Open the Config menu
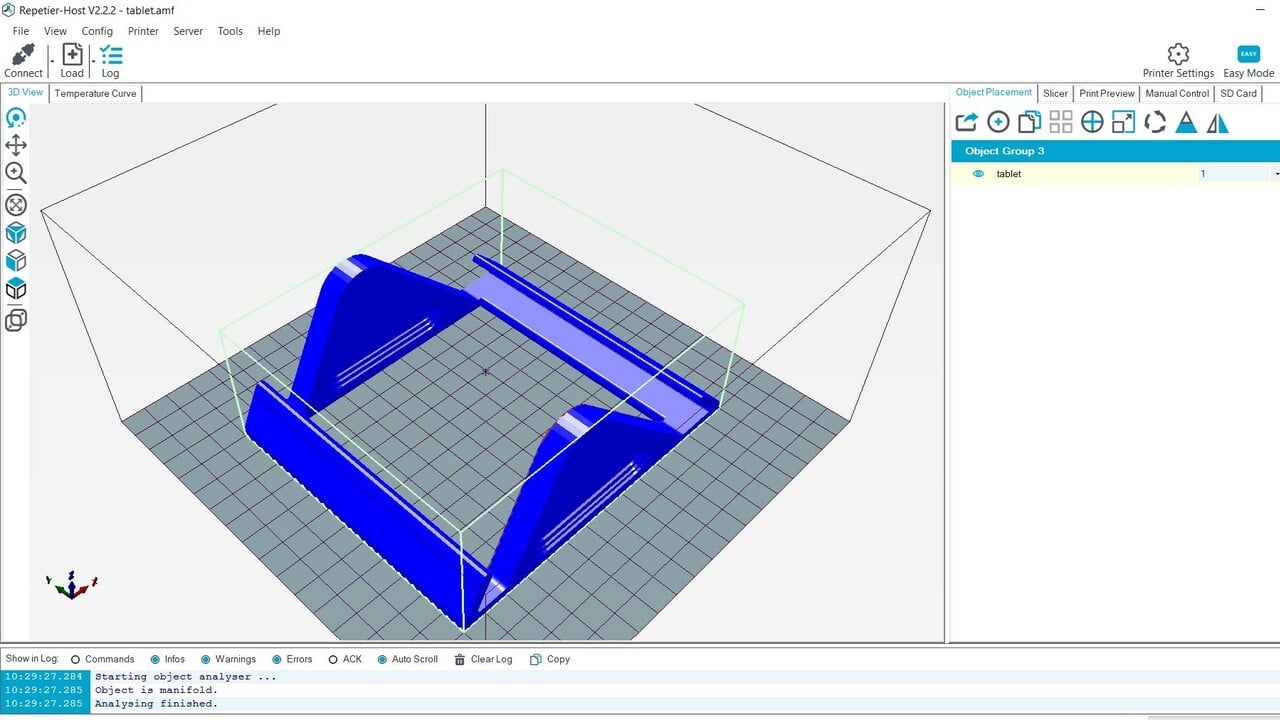1280x720 pixels. [97, 31]
